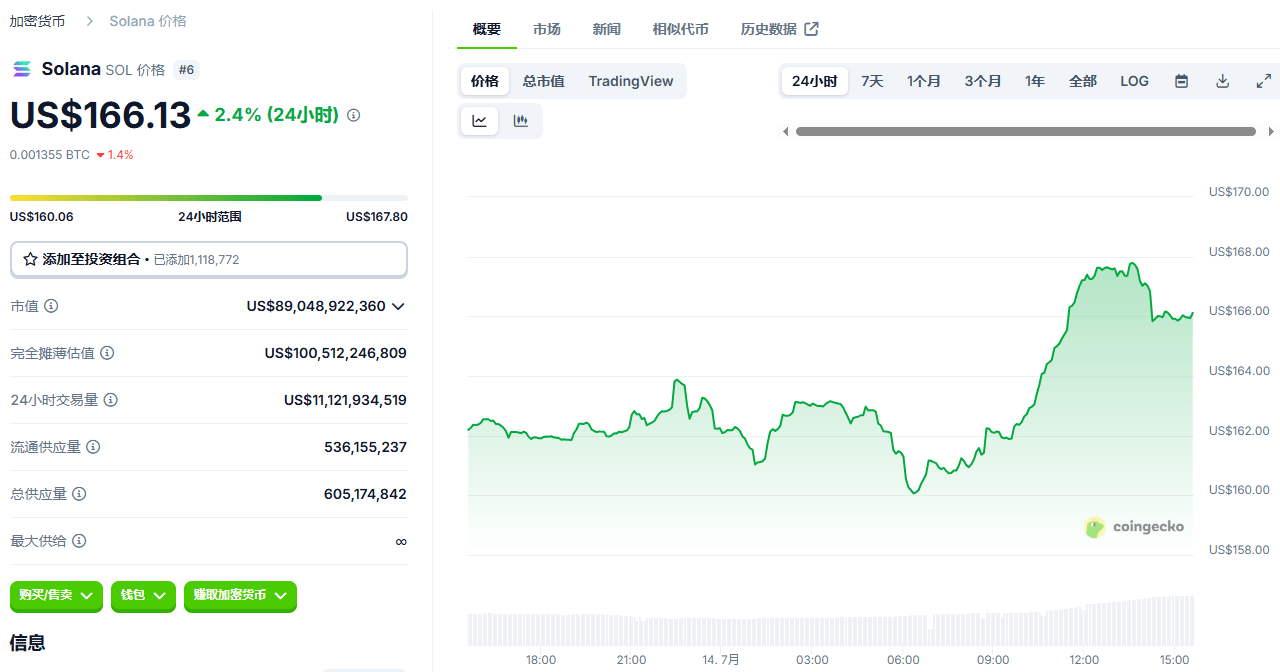Click the 14. 7月 date axis label
The image size is (1280, 672).
[721, 660]
